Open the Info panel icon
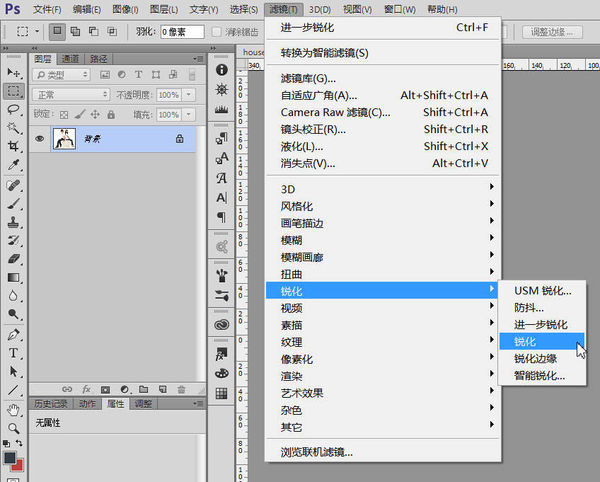This screenshot has height=482, width=600. (x=222, y=70)
